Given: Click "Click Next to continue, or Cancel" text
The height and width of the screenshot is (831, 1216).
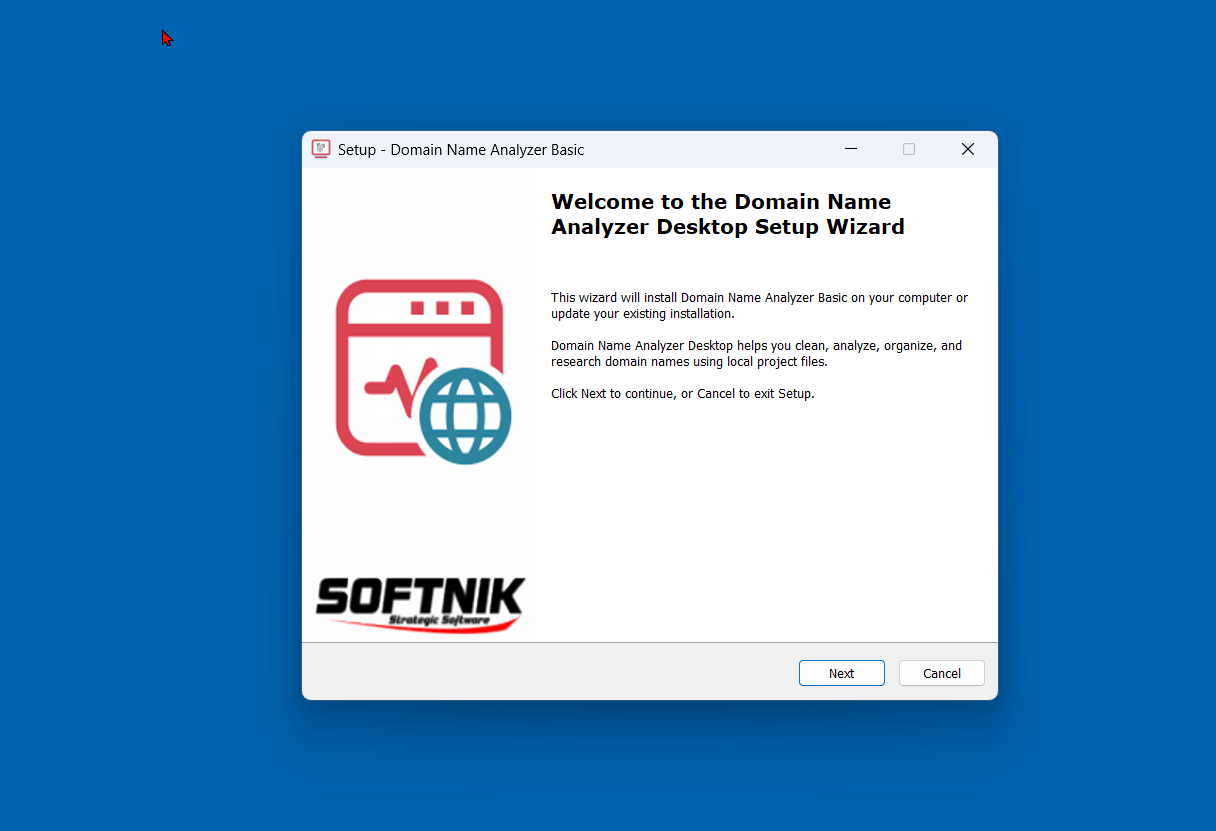Looking at the screenshot, I should 683,394.
